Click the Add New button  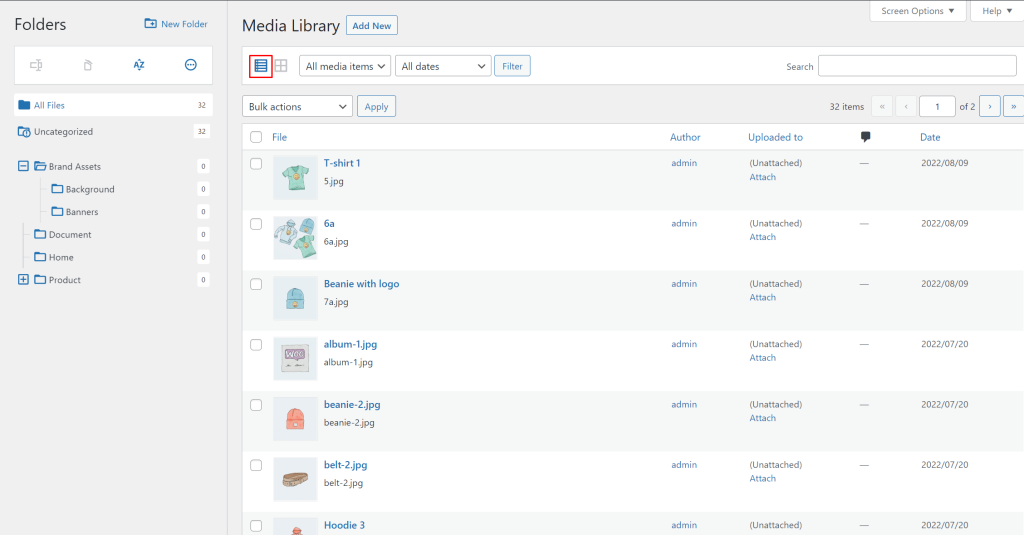pos(372,25)
